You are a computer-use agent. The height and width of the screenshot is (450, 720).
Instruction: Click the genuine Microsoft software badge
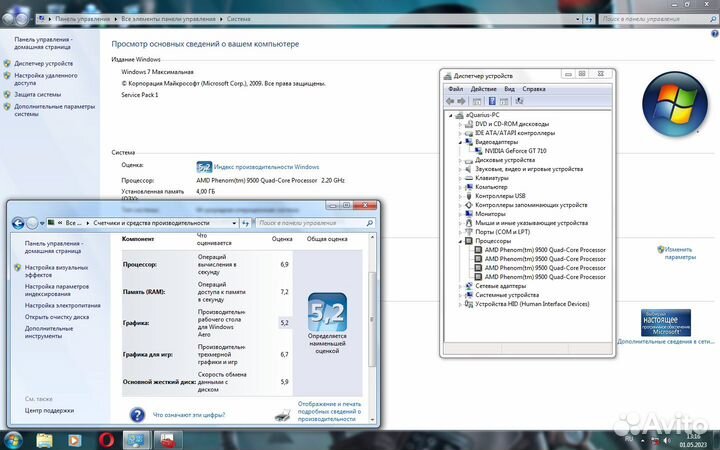(x=666, y=323)
